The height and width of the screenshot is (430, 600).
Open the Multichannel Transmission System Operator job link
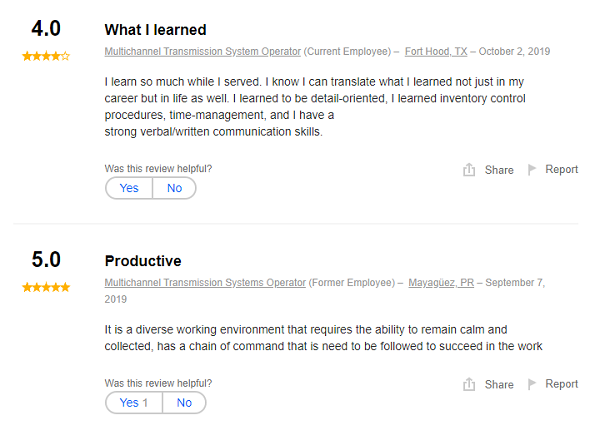coord(202,51)
